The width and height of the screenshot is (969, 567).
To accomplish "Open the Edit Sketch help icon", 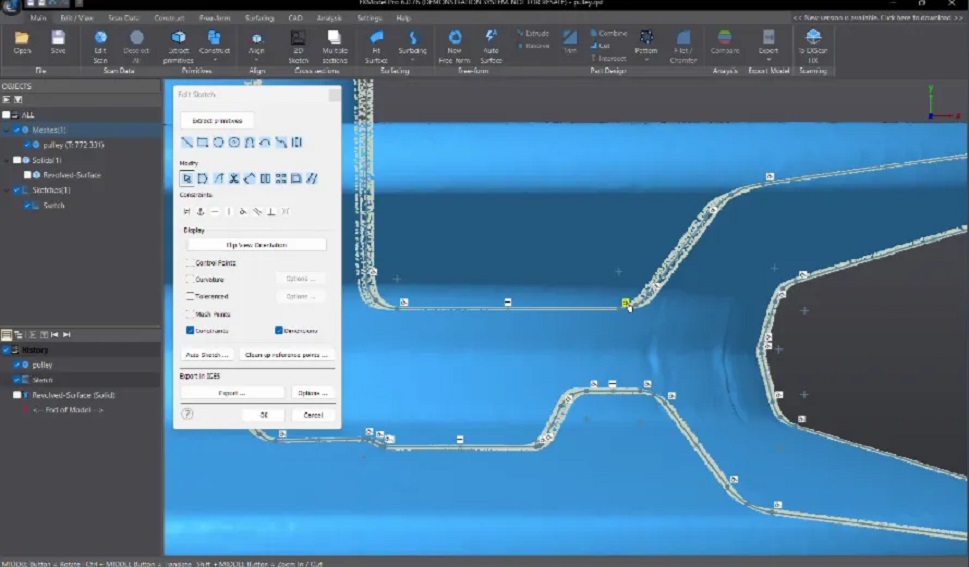I will pyautogui.click(x=187, y=414).
